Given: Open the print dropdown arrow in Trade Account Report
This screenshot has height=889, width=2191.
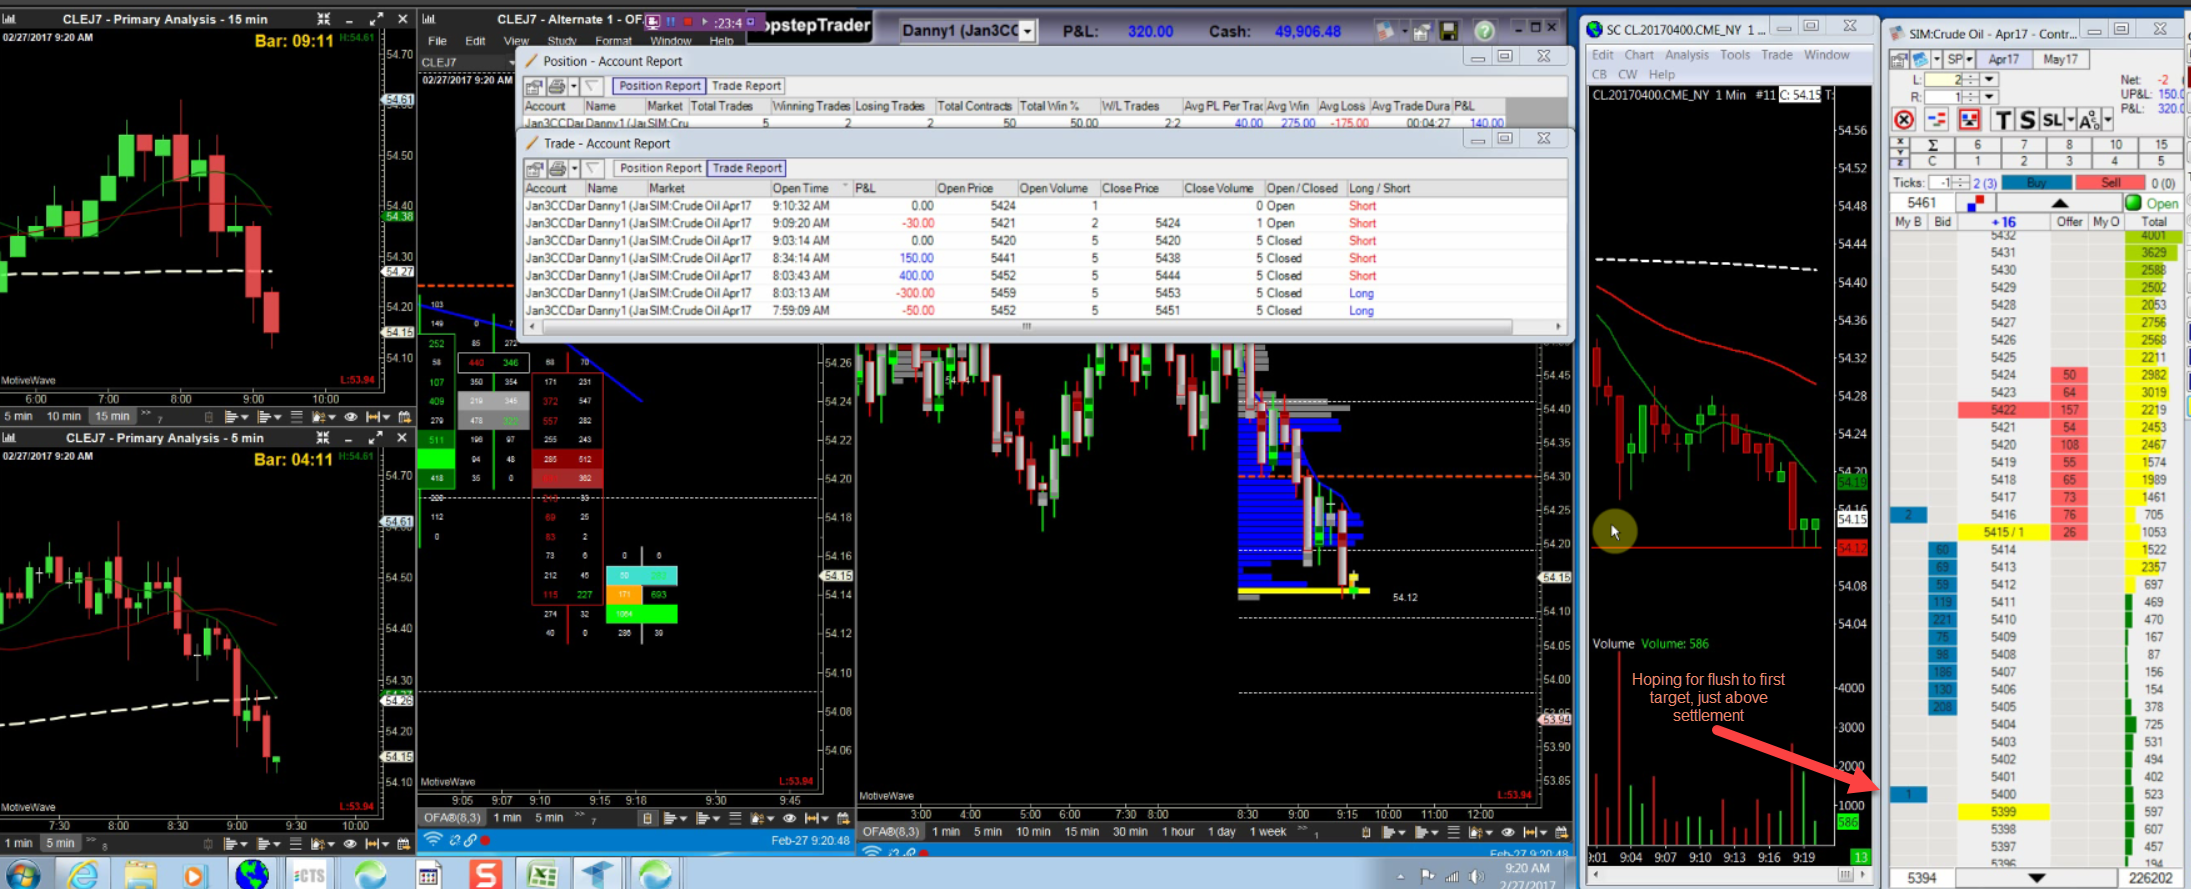Looking at the screenshot, I should [573, 168].
